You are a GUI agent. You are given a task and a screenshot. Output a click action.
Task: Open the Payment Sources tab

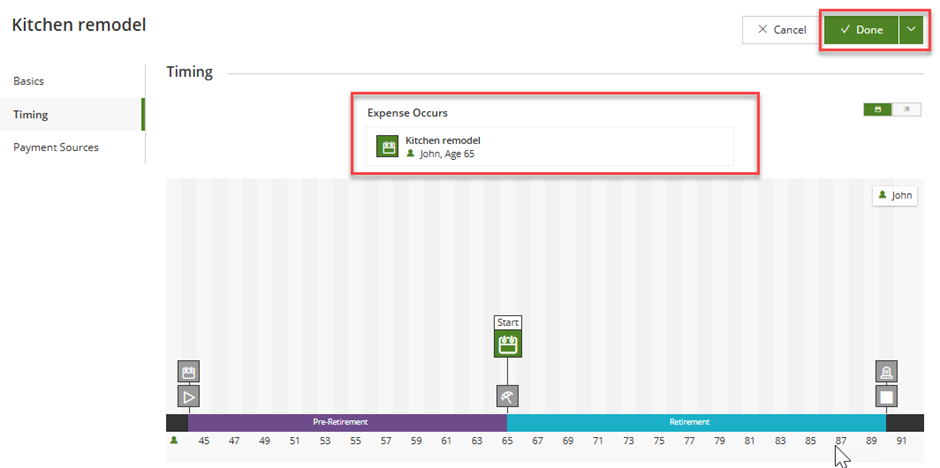point(56,147)
